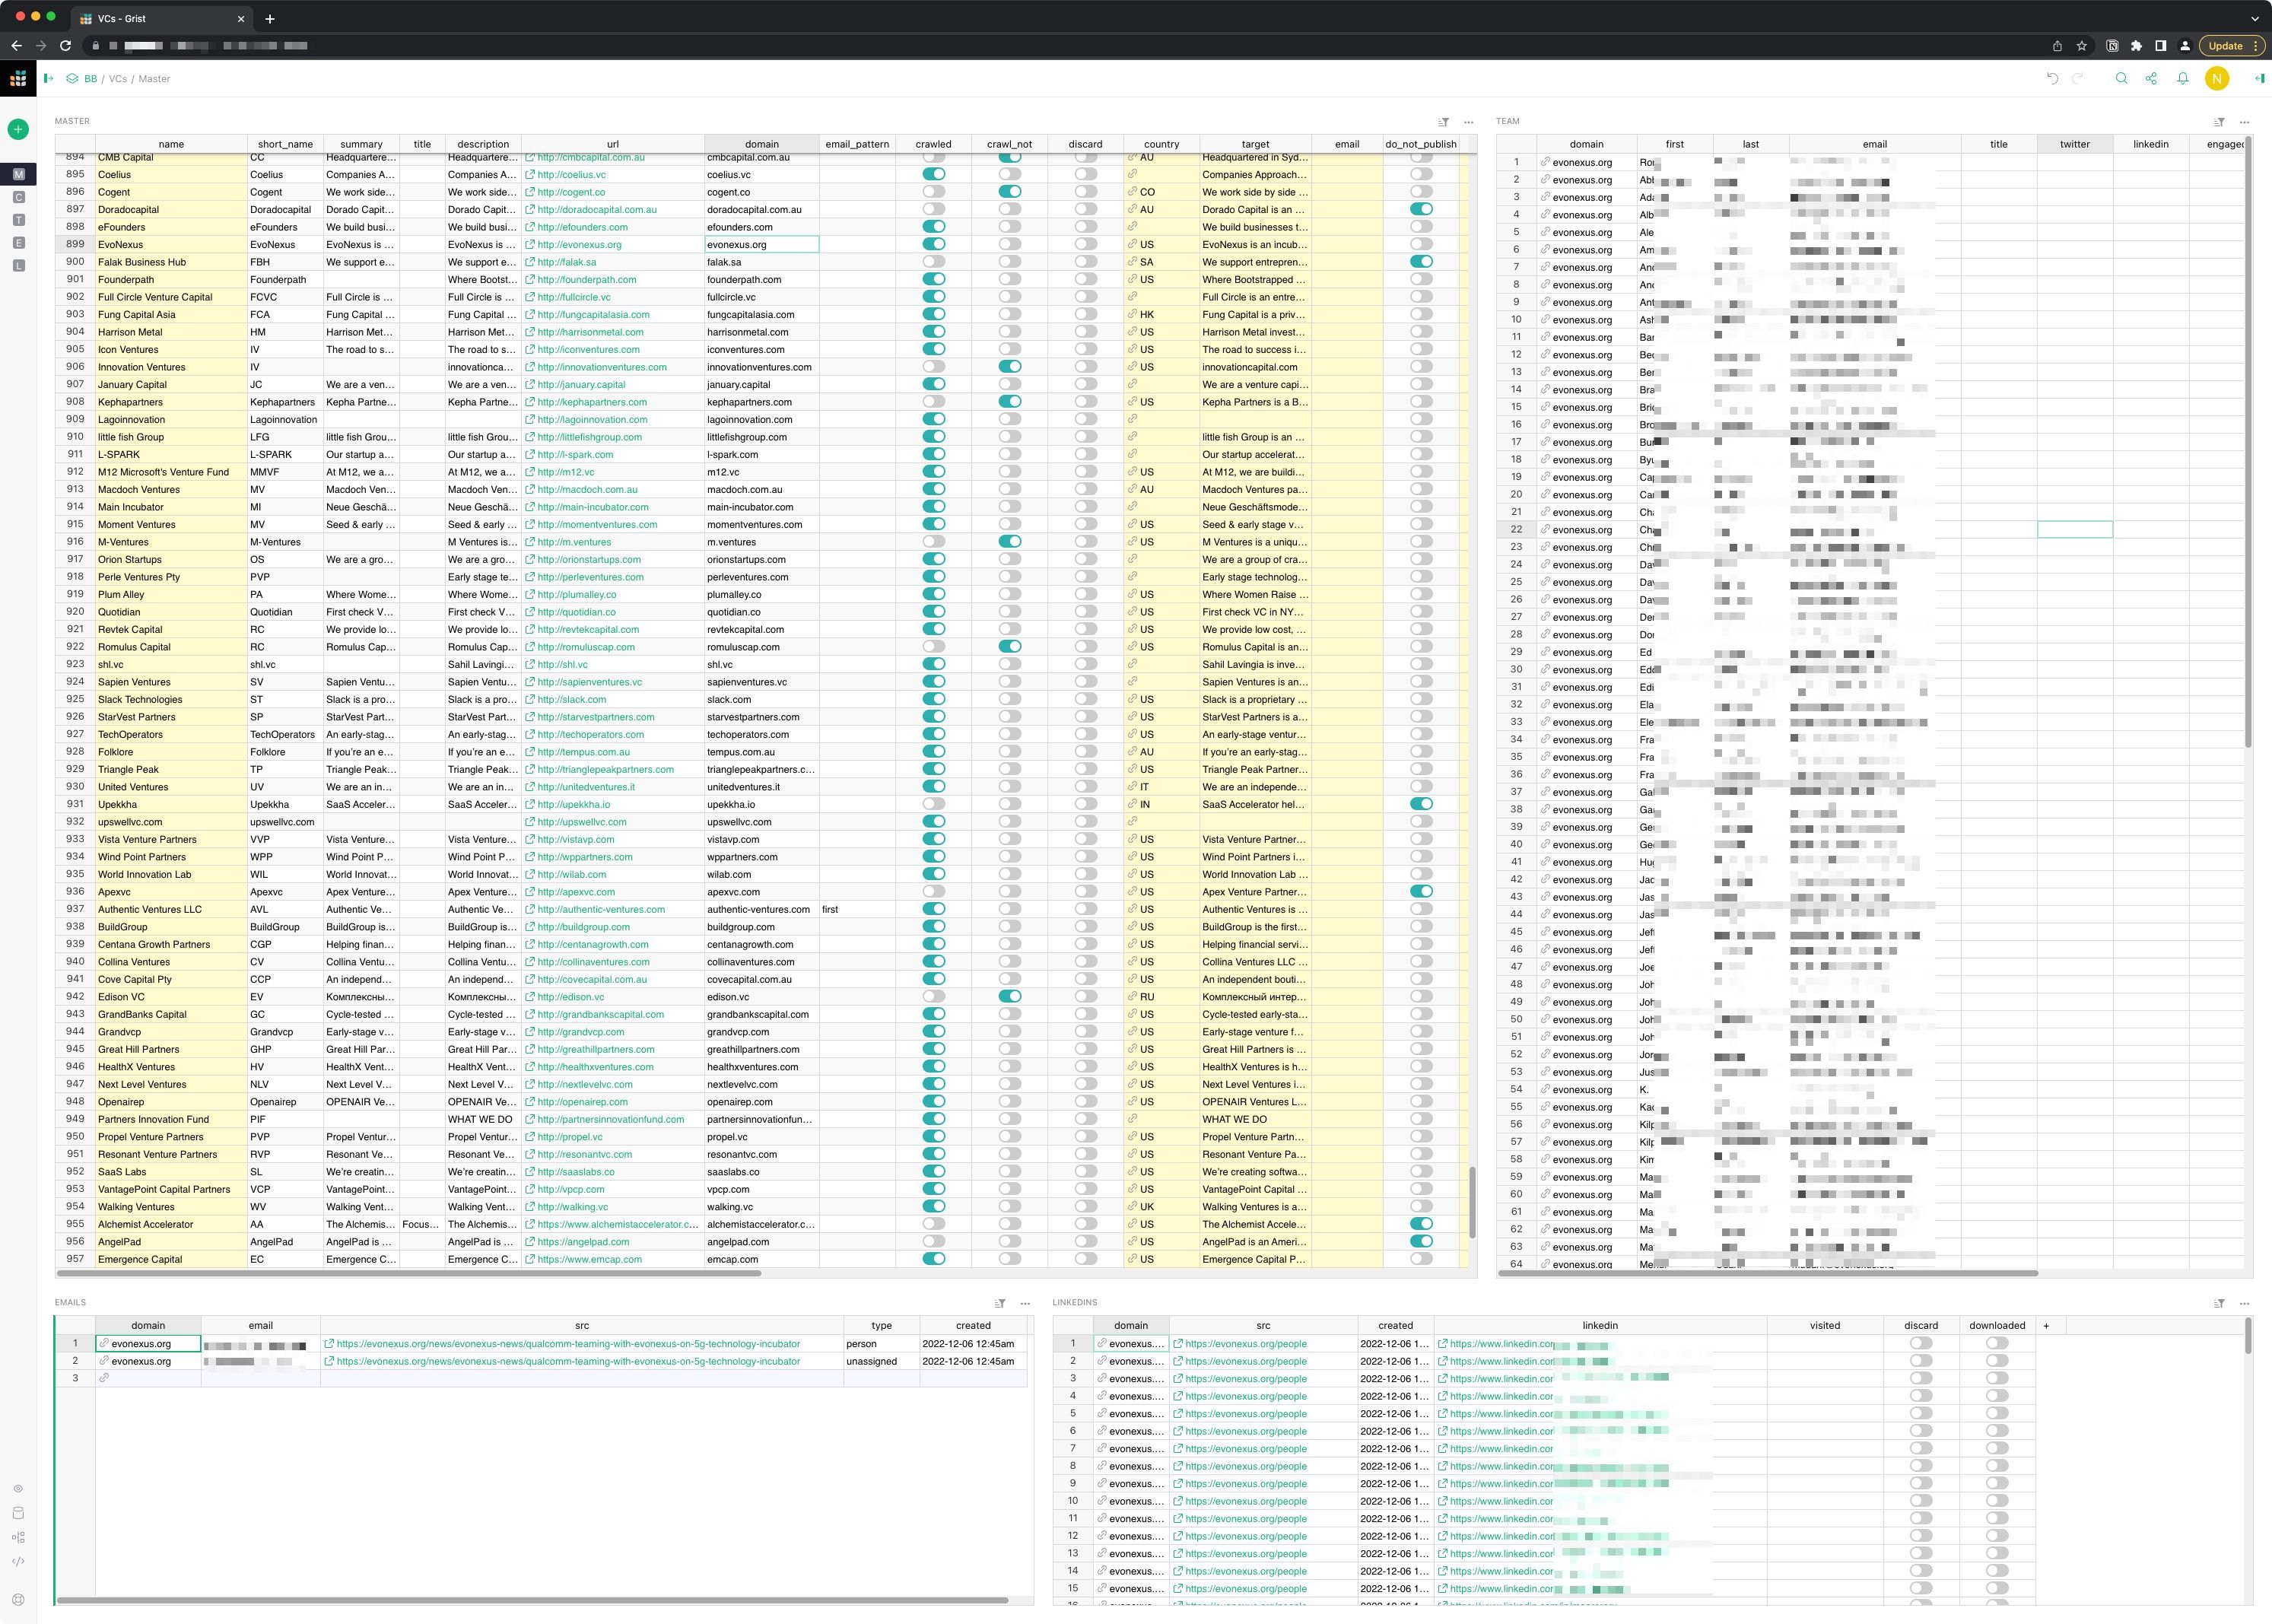Open Help Center lifebuoy icon
The image size is (2272, 1624).
point(18,1599)
